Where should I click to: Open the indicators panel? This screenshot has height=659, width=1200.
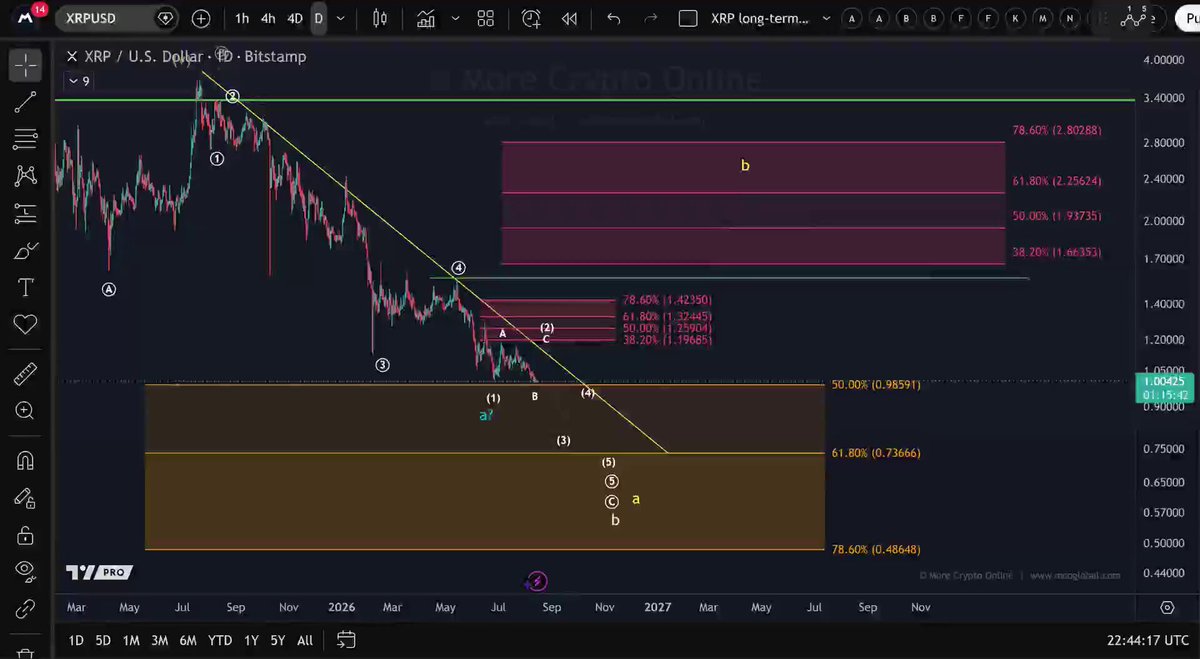tap(427, 18)
